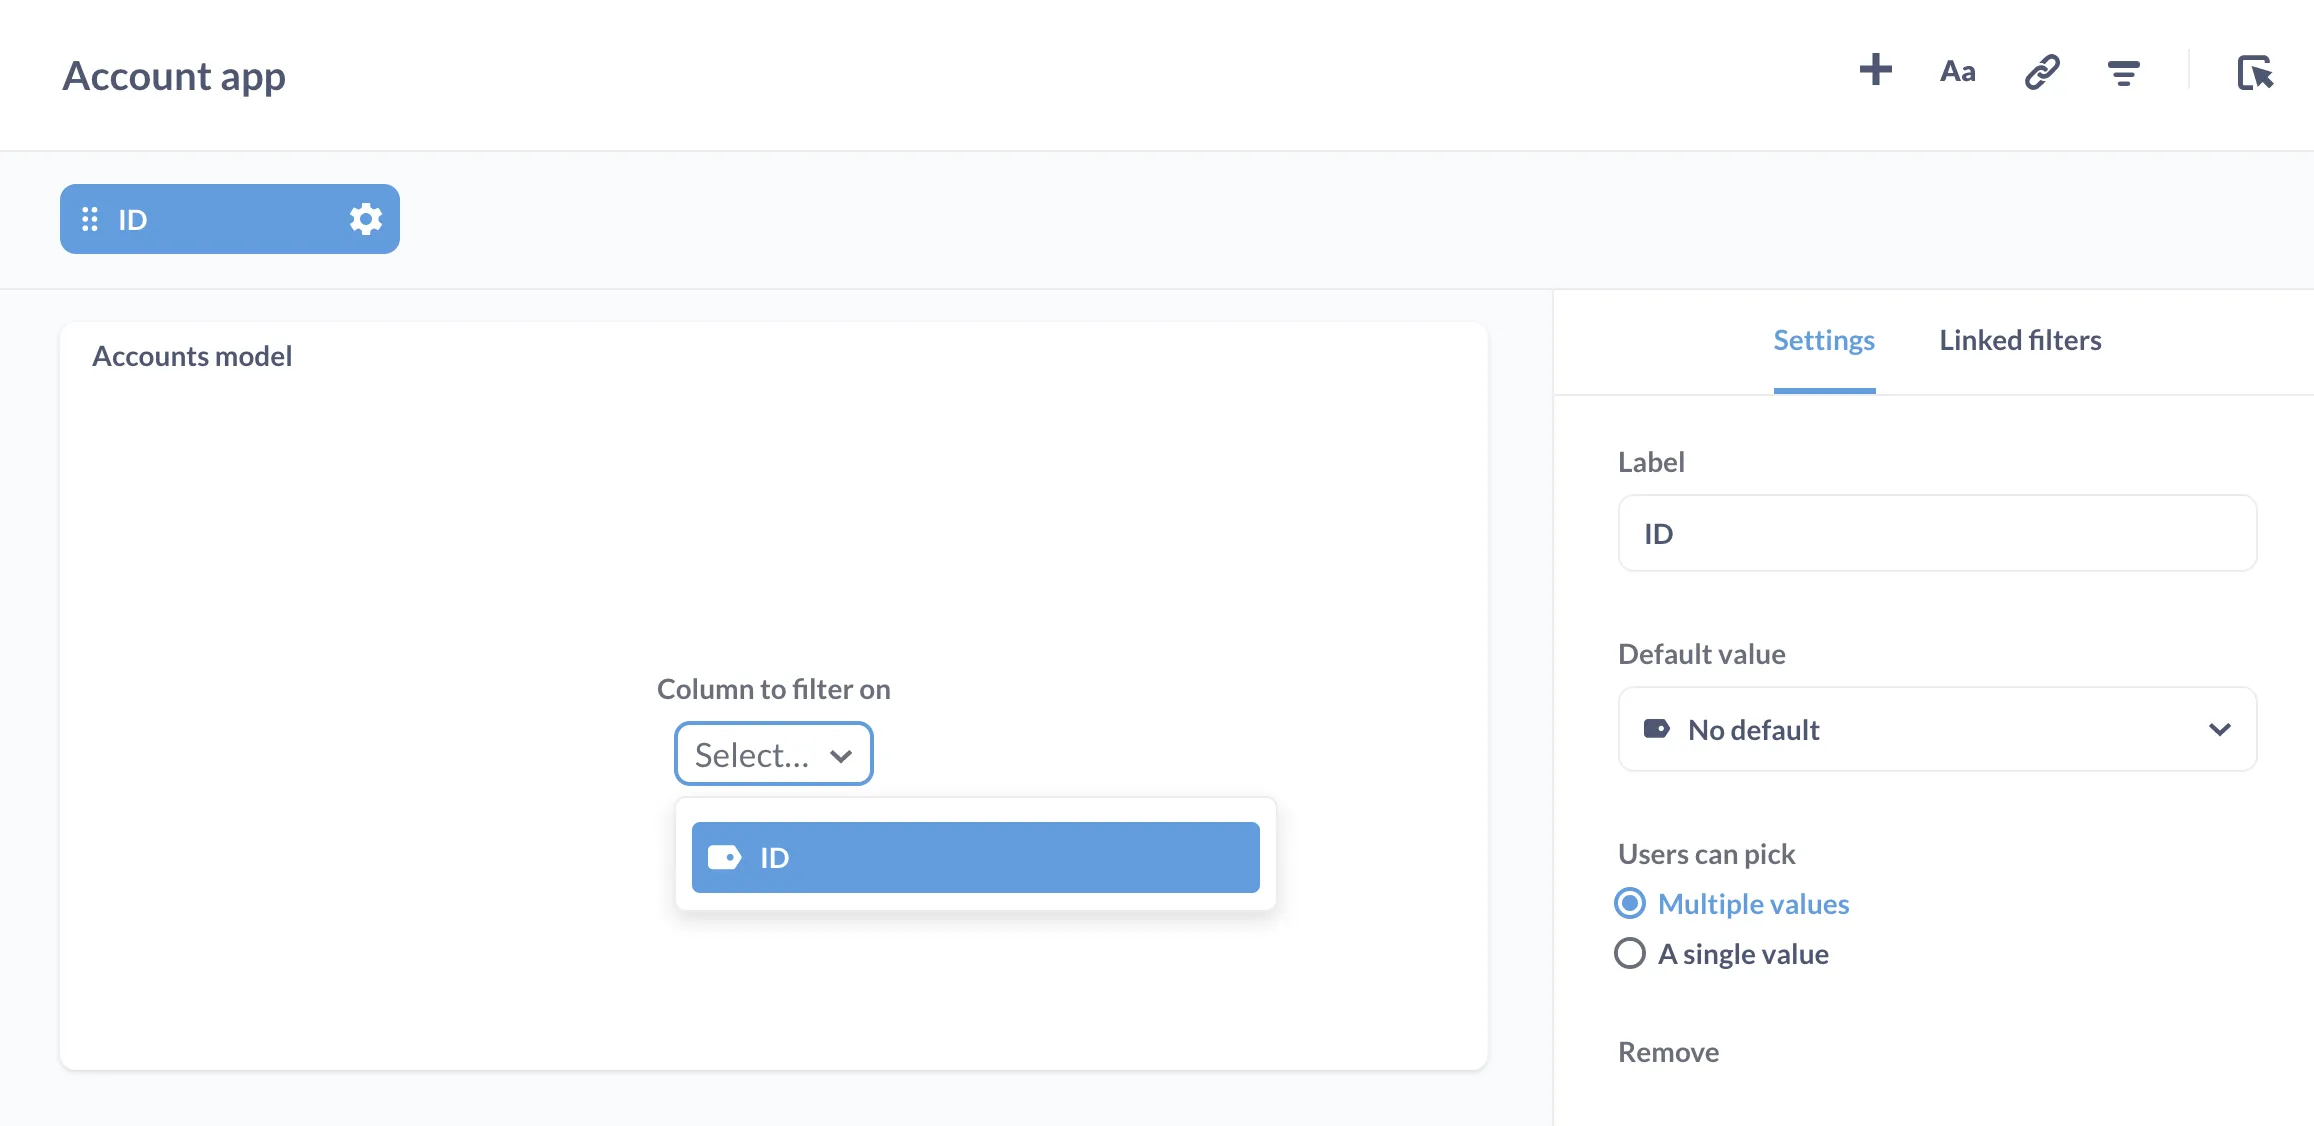Image resolution: width=2314 pixels, height=1126 pixels.
Task: Click the plus icon to add a filter
Action: point(1875,71)
